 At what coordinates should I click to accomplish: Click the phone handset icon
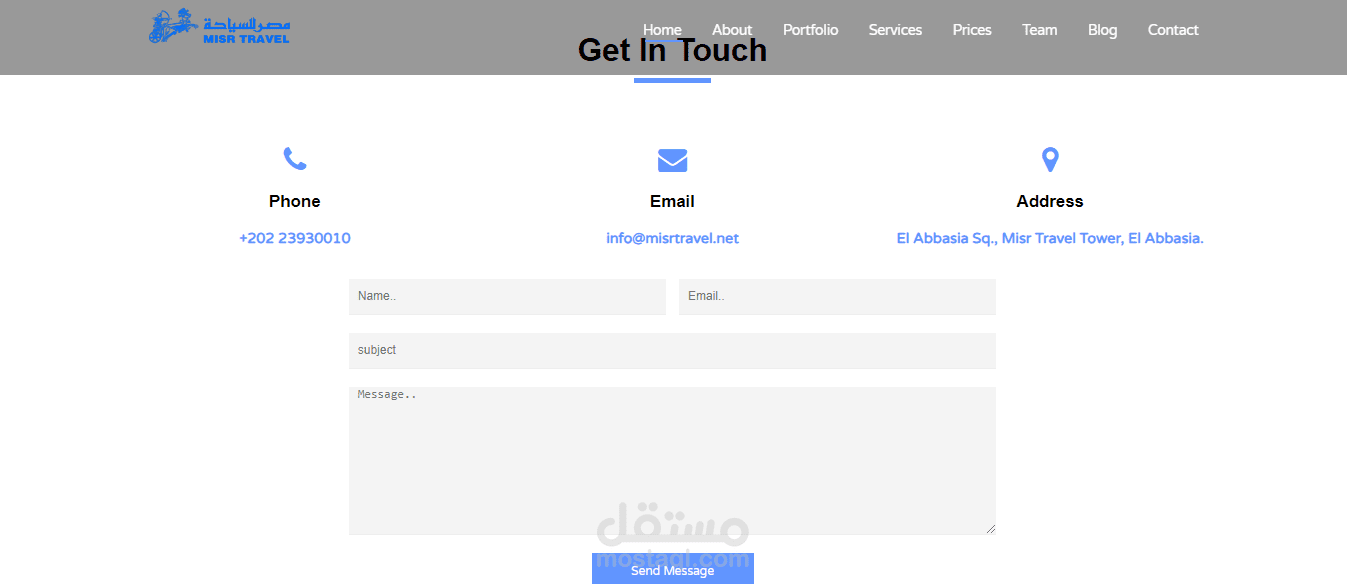(x=295, y=159)
